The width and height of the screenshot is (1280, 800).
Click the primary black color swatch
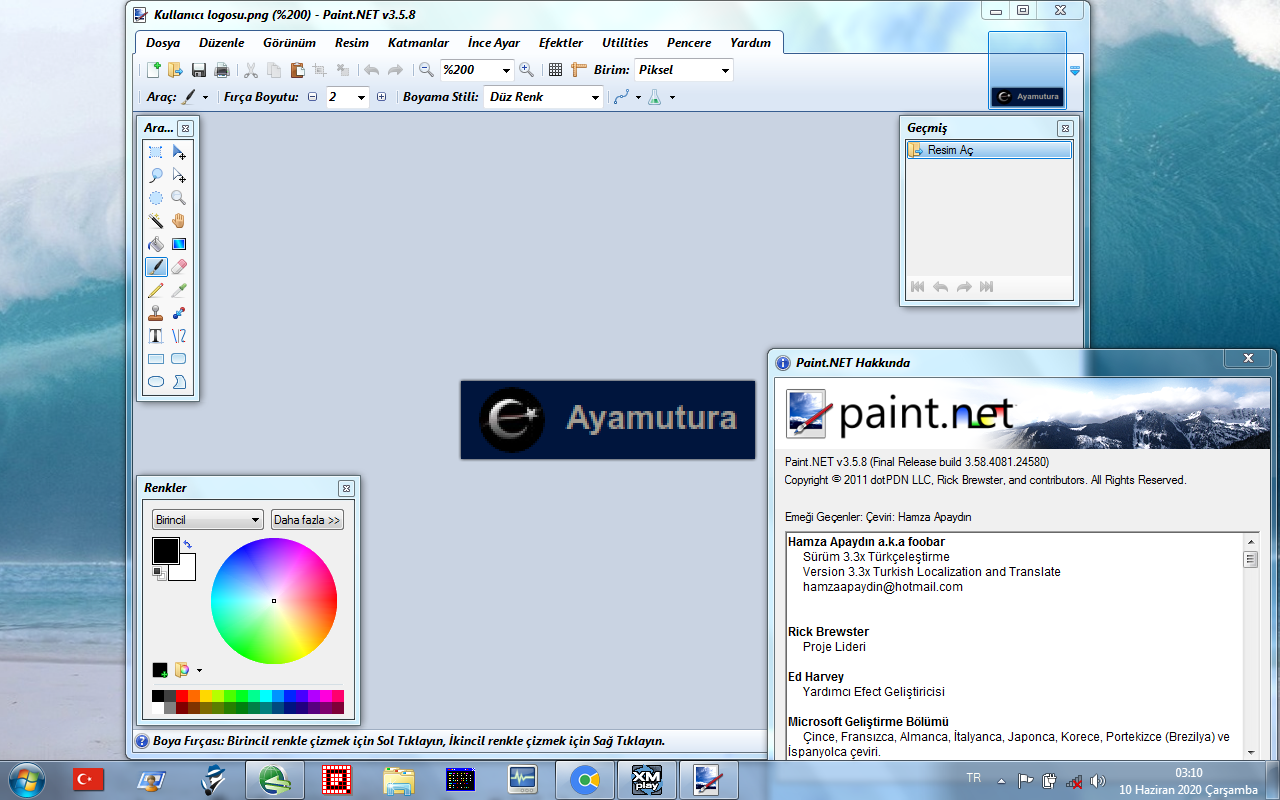pos(165,550)
